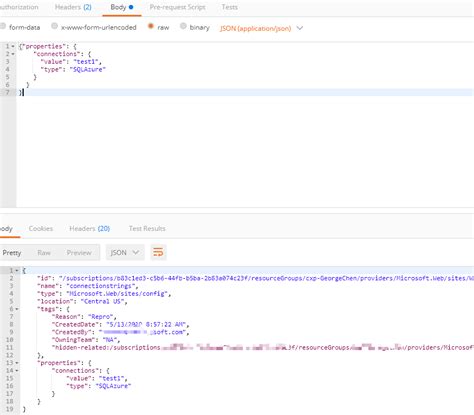Click "SQLAzure" value in response body
Screen dimensions: 474x415
pos(113,386)
